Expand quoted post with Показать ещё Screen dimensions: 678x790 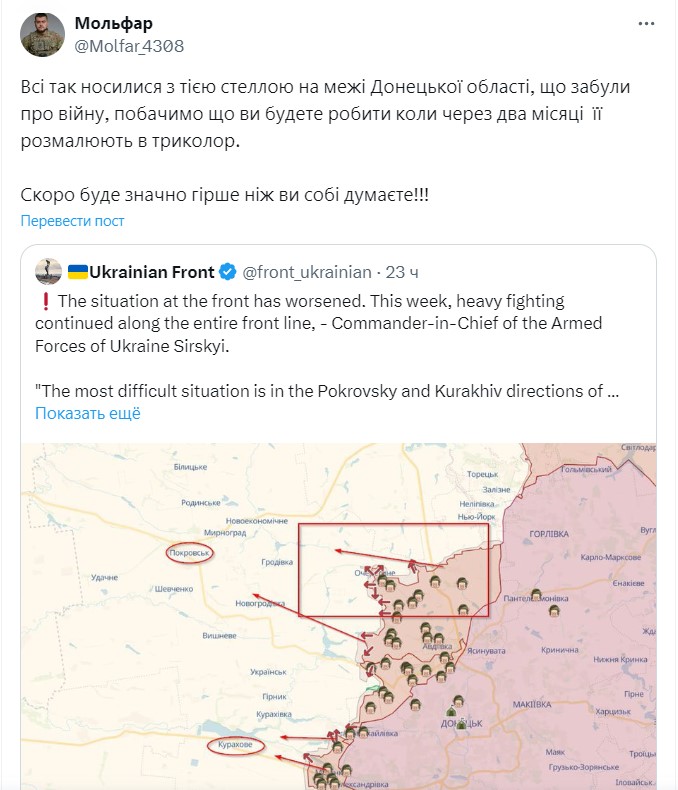(x=88, y=413)
